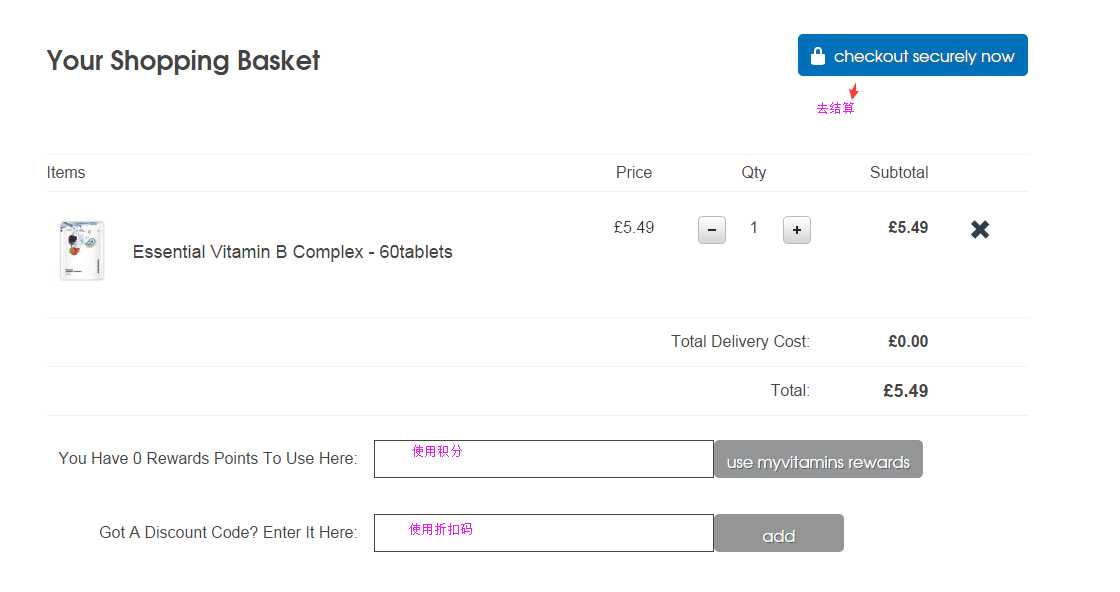Focus the rewards points input field

pos(544,459)
